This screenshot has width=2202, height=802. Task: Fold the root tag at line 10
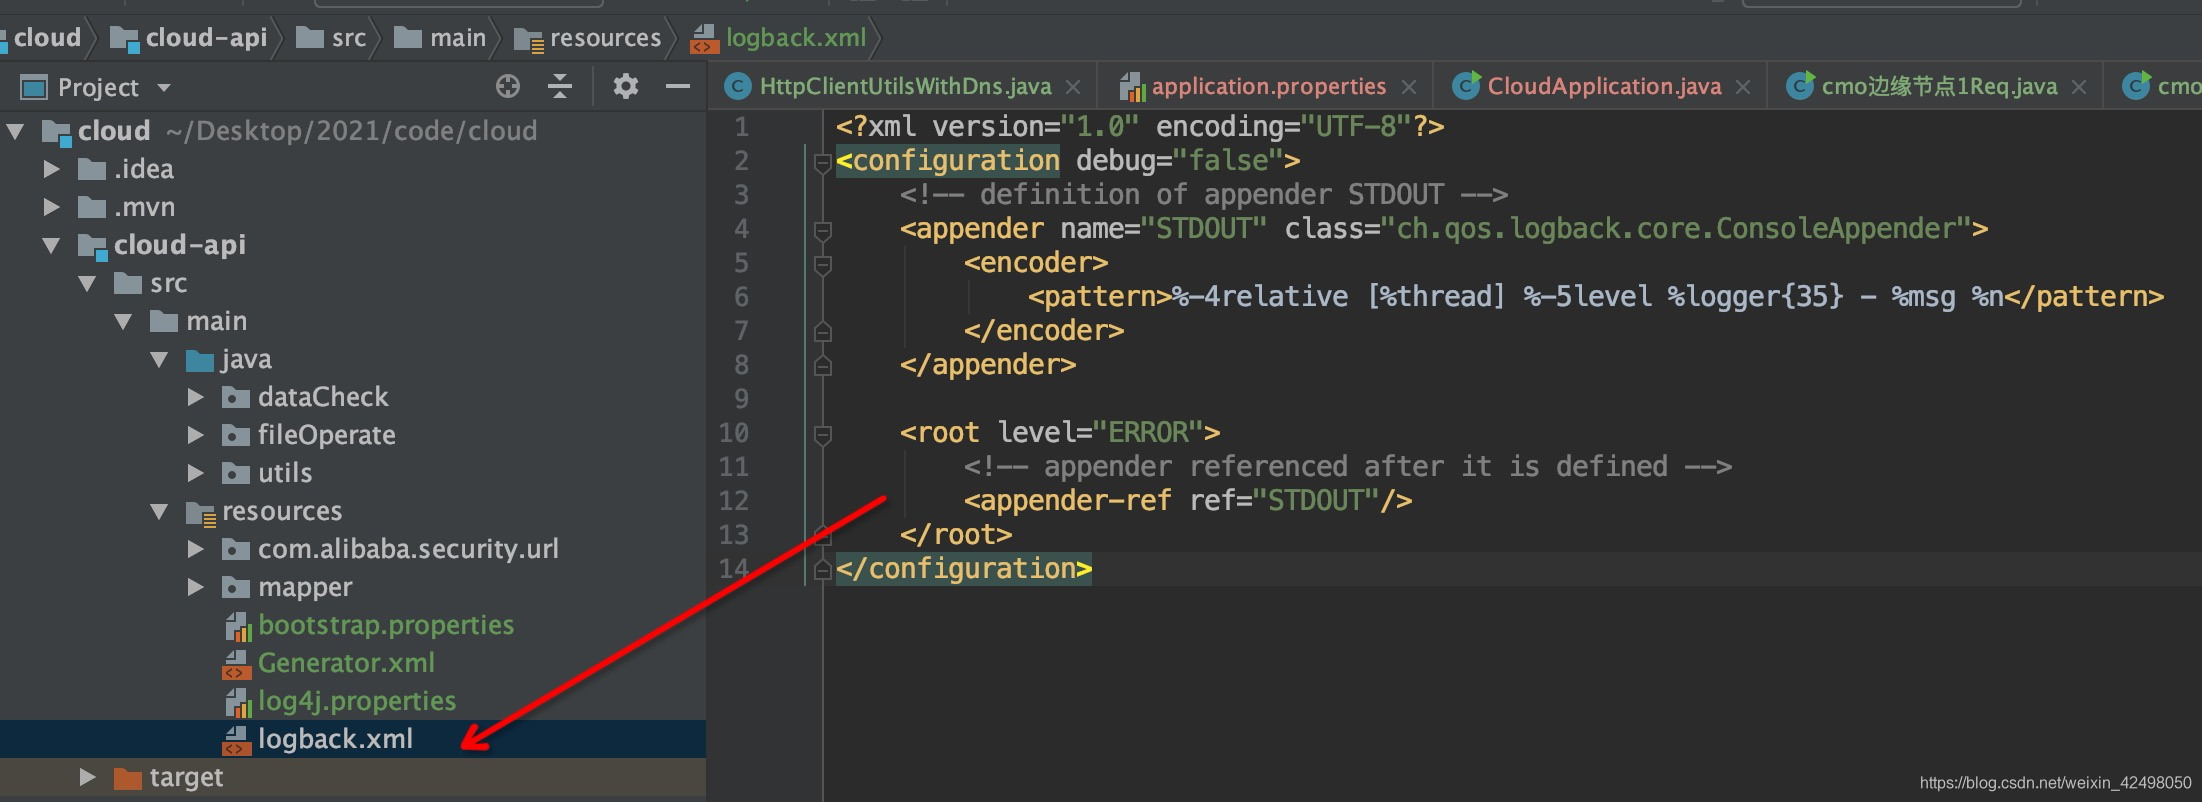click(x=823, y=434)
